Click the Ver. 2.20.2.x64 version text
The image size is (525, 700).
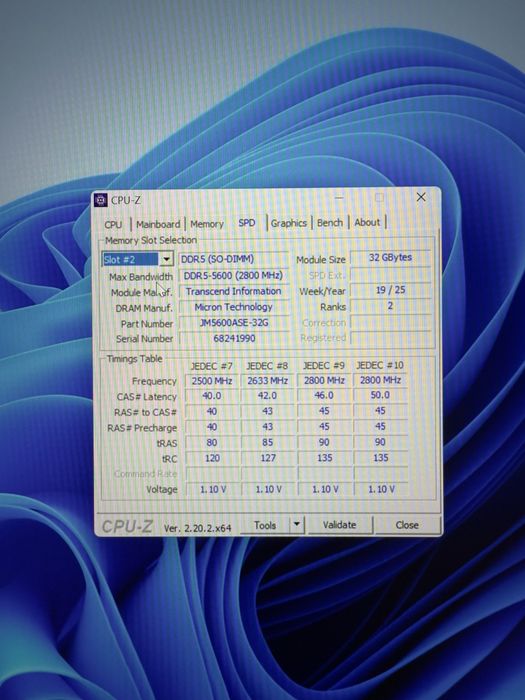197,528
